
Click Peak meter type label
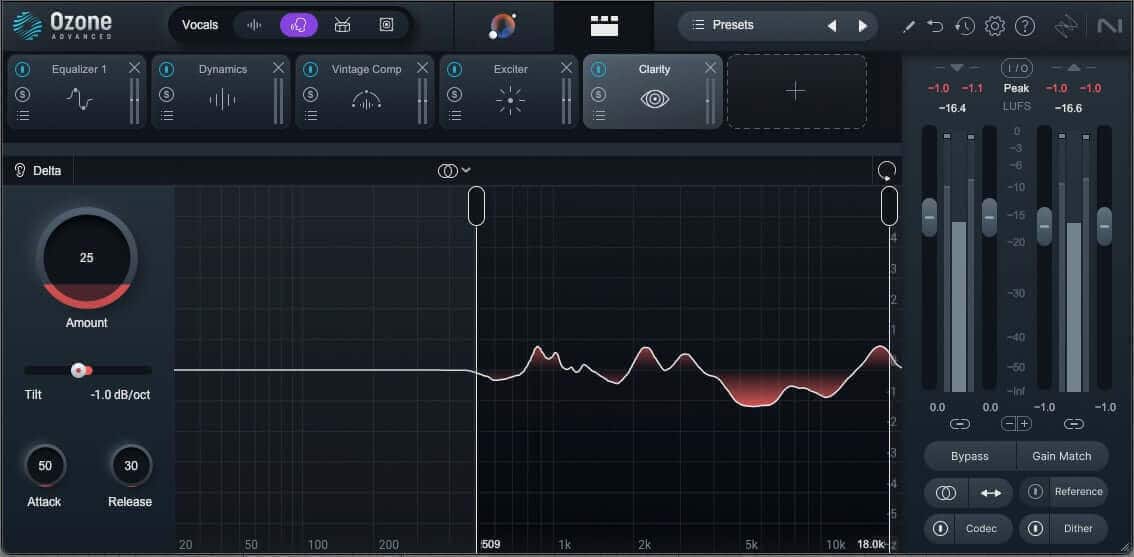pyautogui.click(x=1017, y=88)
